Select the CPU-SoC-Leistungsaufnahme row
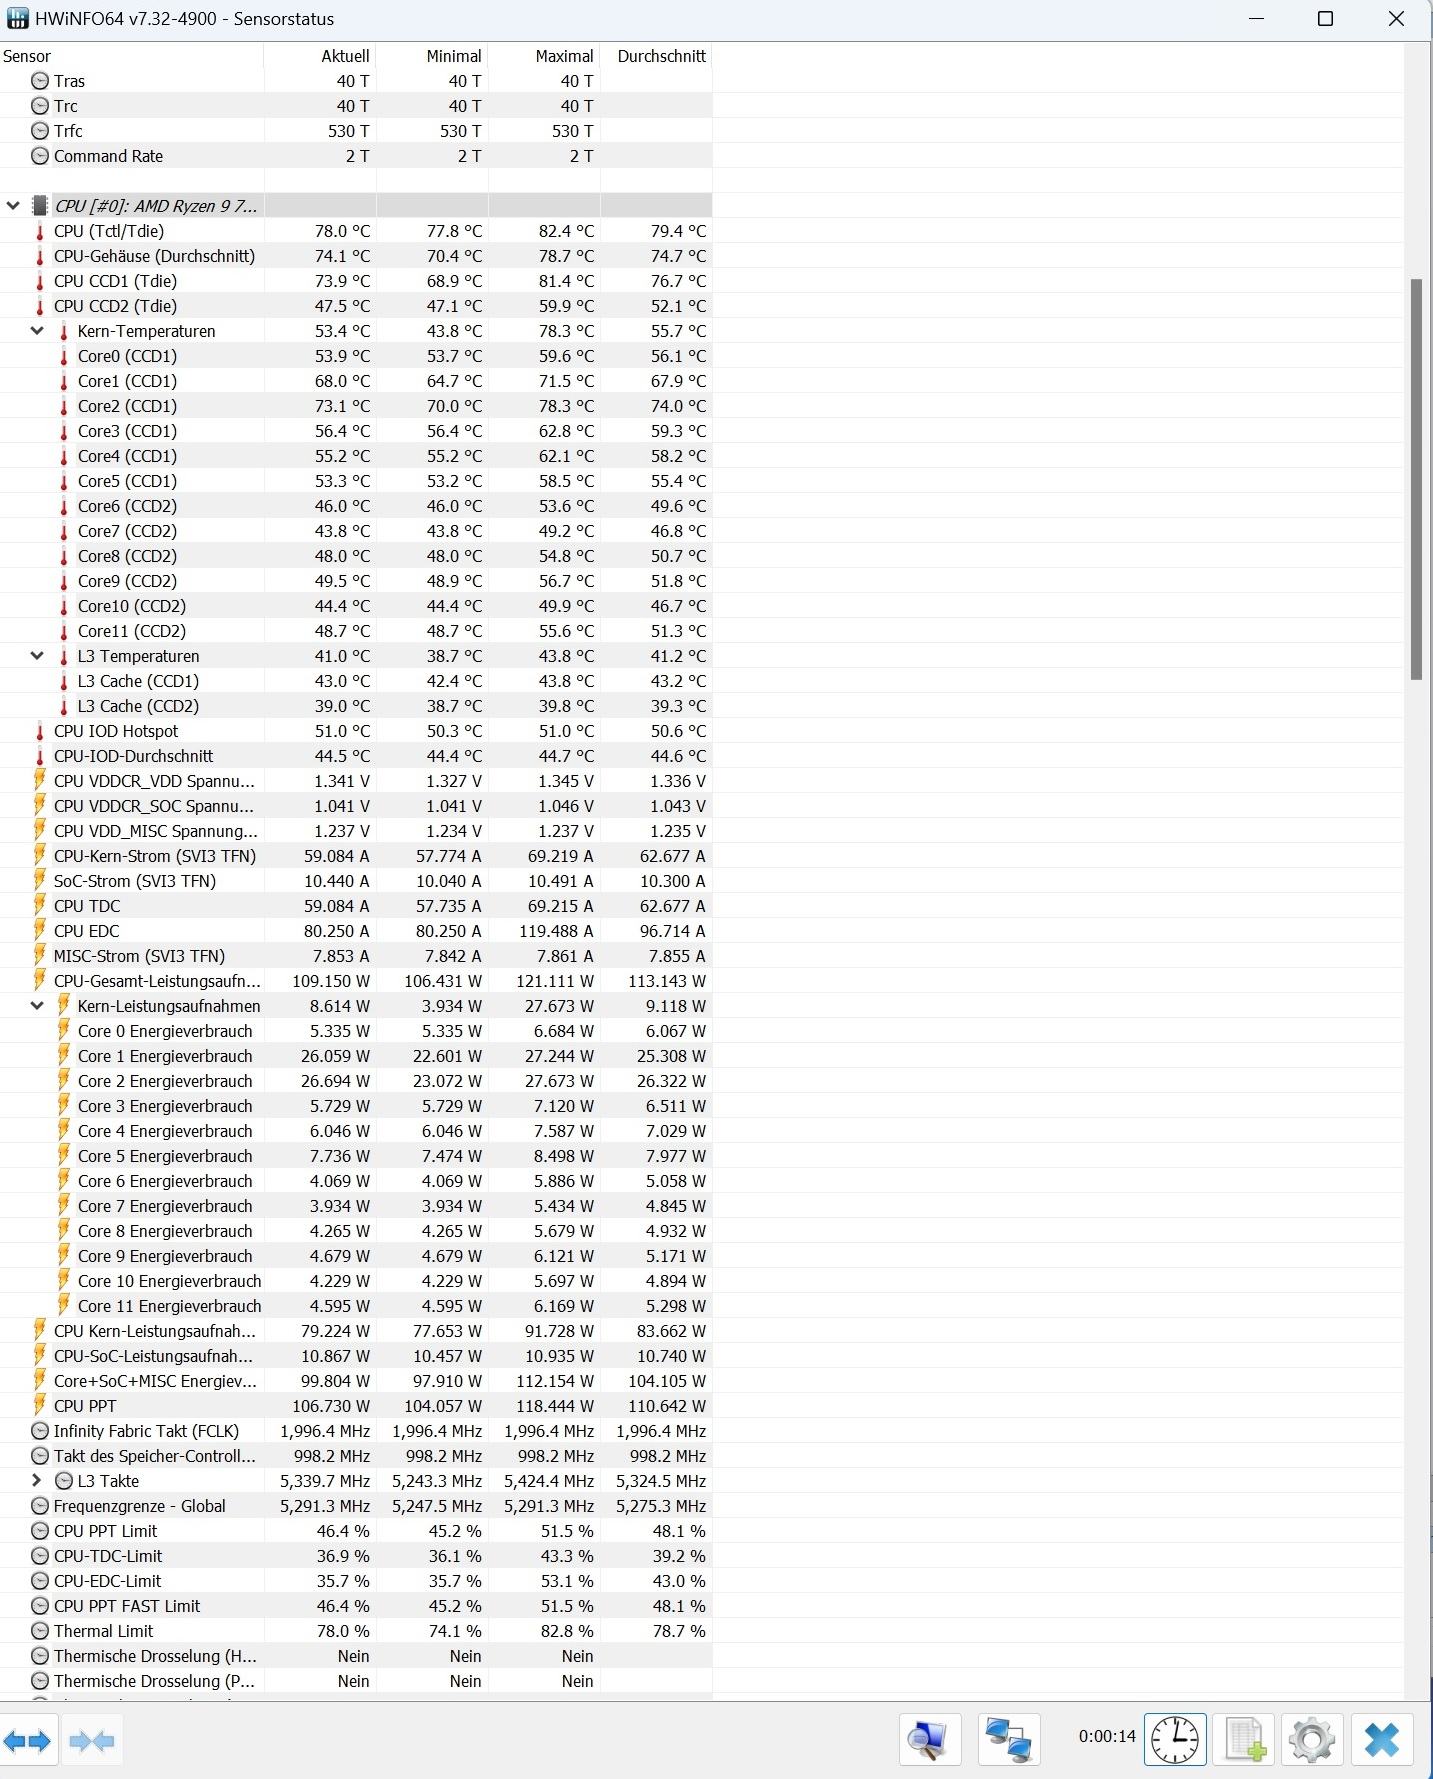This screenshot has width=1433, height=1779. point(356,1356)
